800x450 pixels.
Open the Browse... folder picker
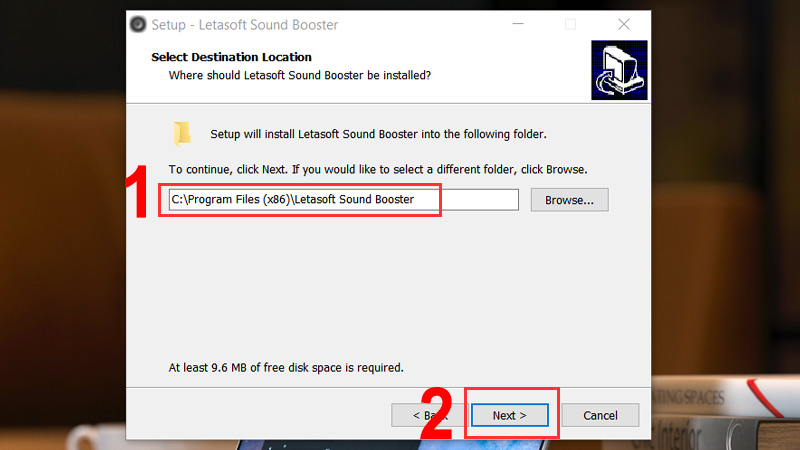tap(569, 199)
